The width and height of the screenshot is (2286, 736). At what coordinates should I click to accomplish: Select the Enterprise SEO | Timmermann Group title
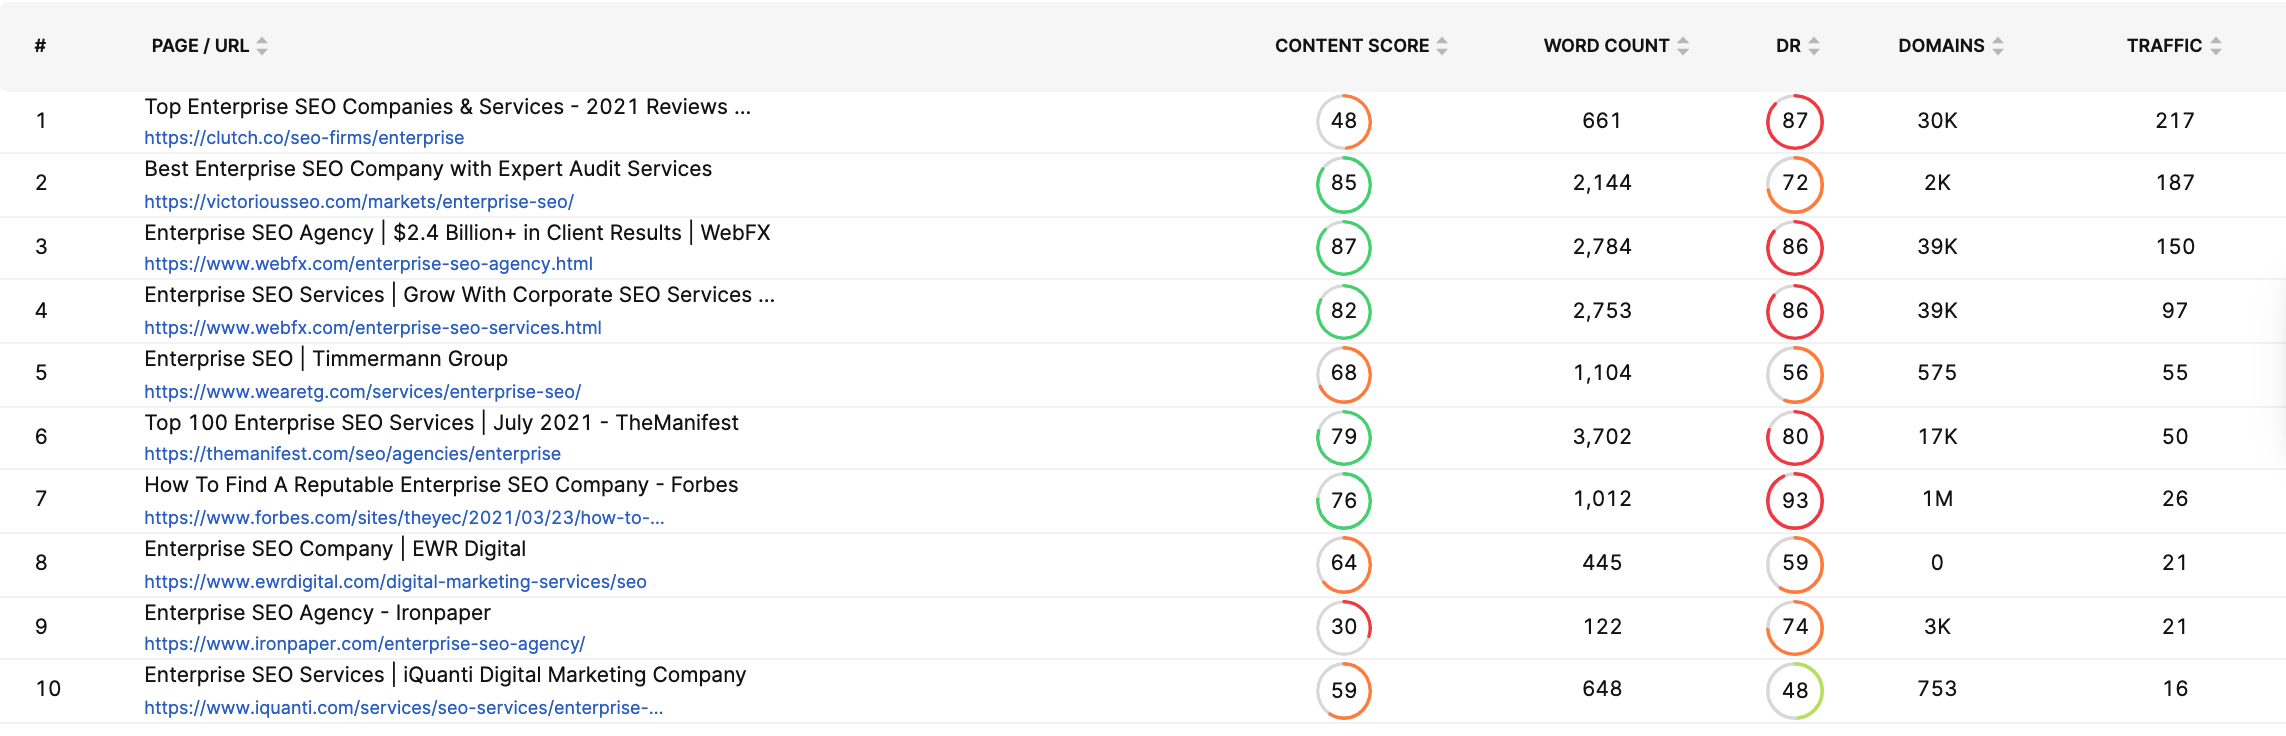[325, 358]
